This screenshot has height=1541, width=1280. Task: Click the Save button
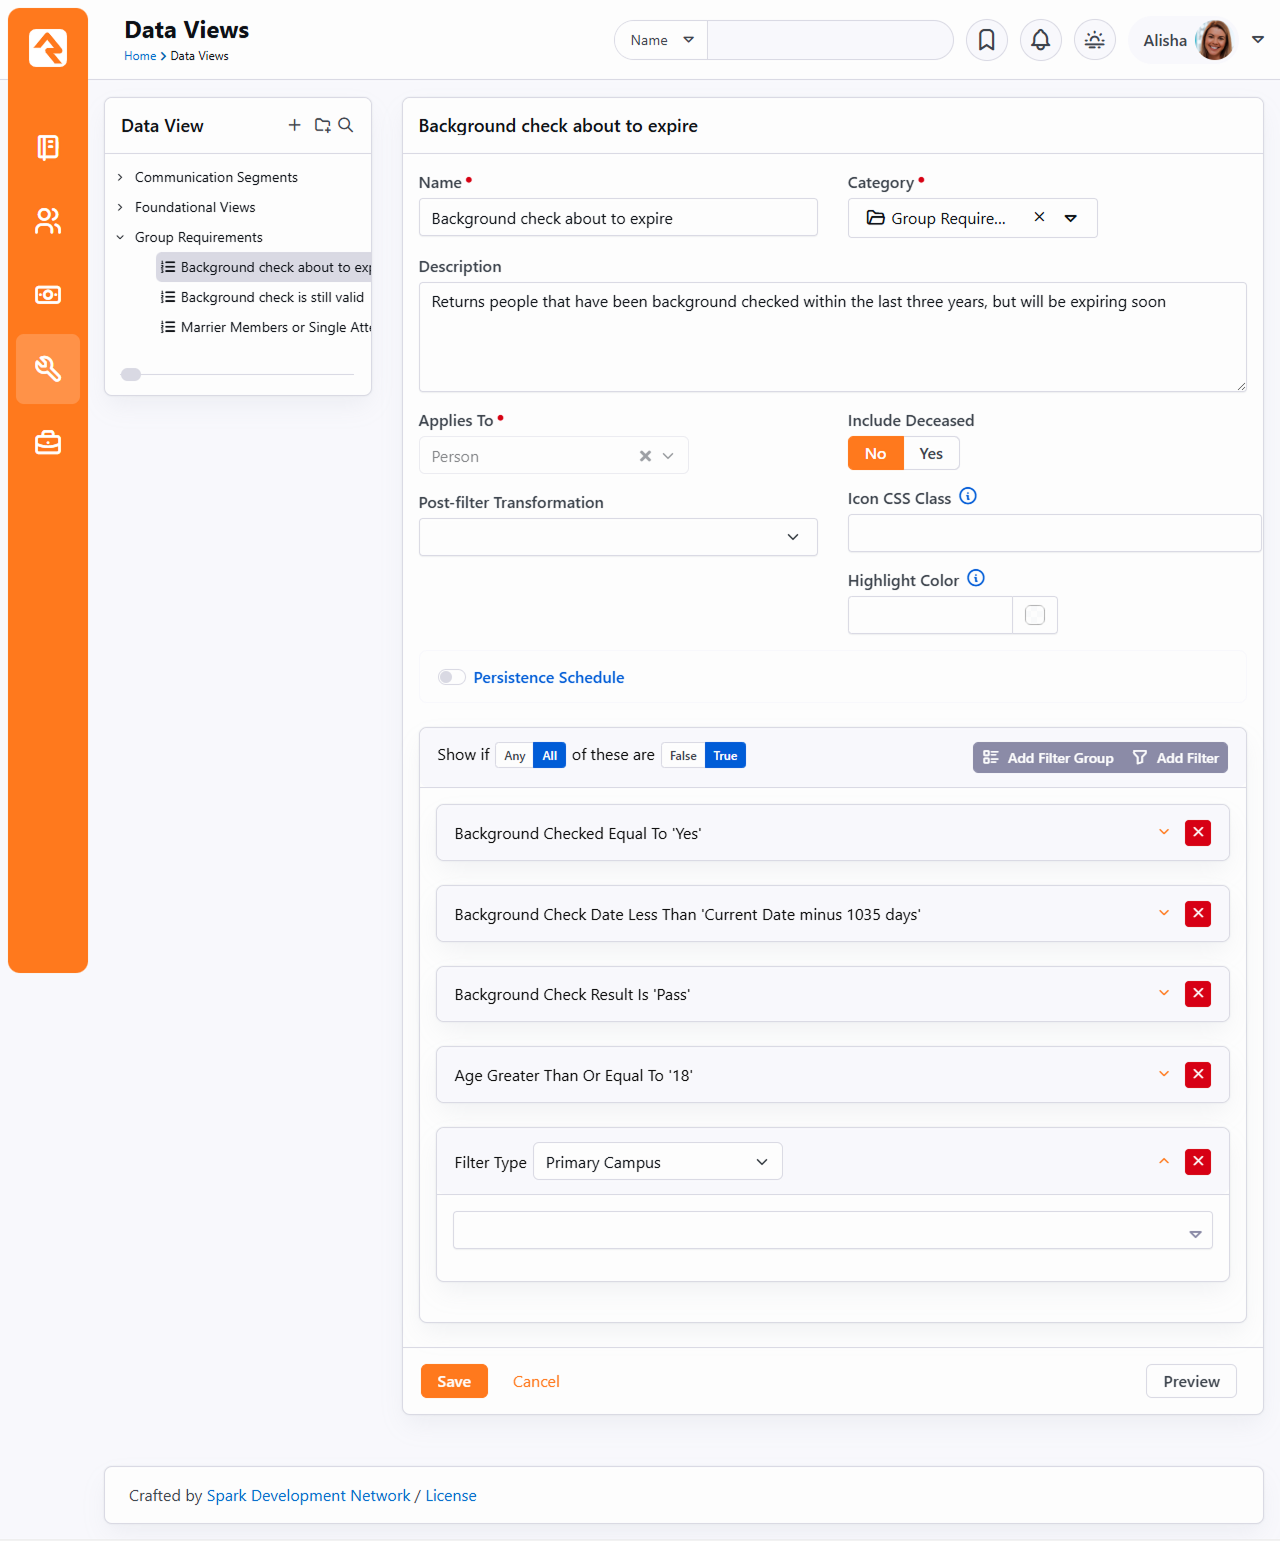coord(453,1381)
